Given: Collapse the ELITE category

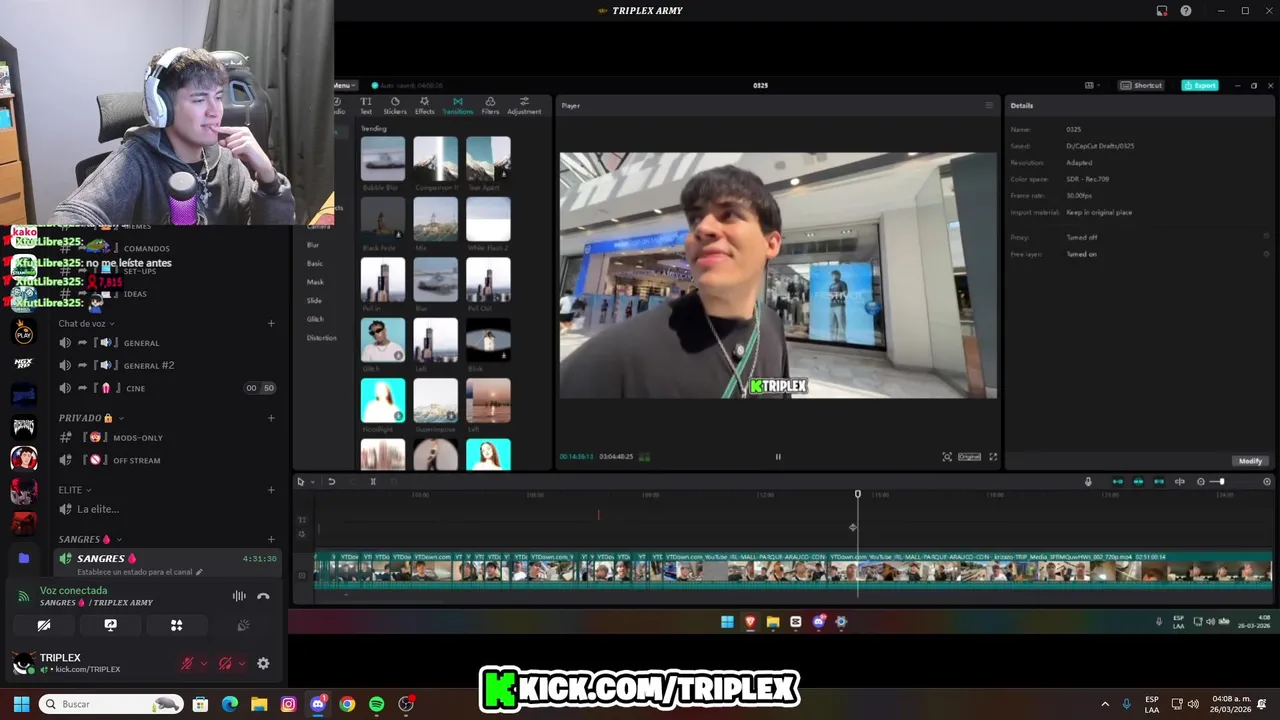Looking at the screenshot, I should pyautogui.click(x=75, y=490).
